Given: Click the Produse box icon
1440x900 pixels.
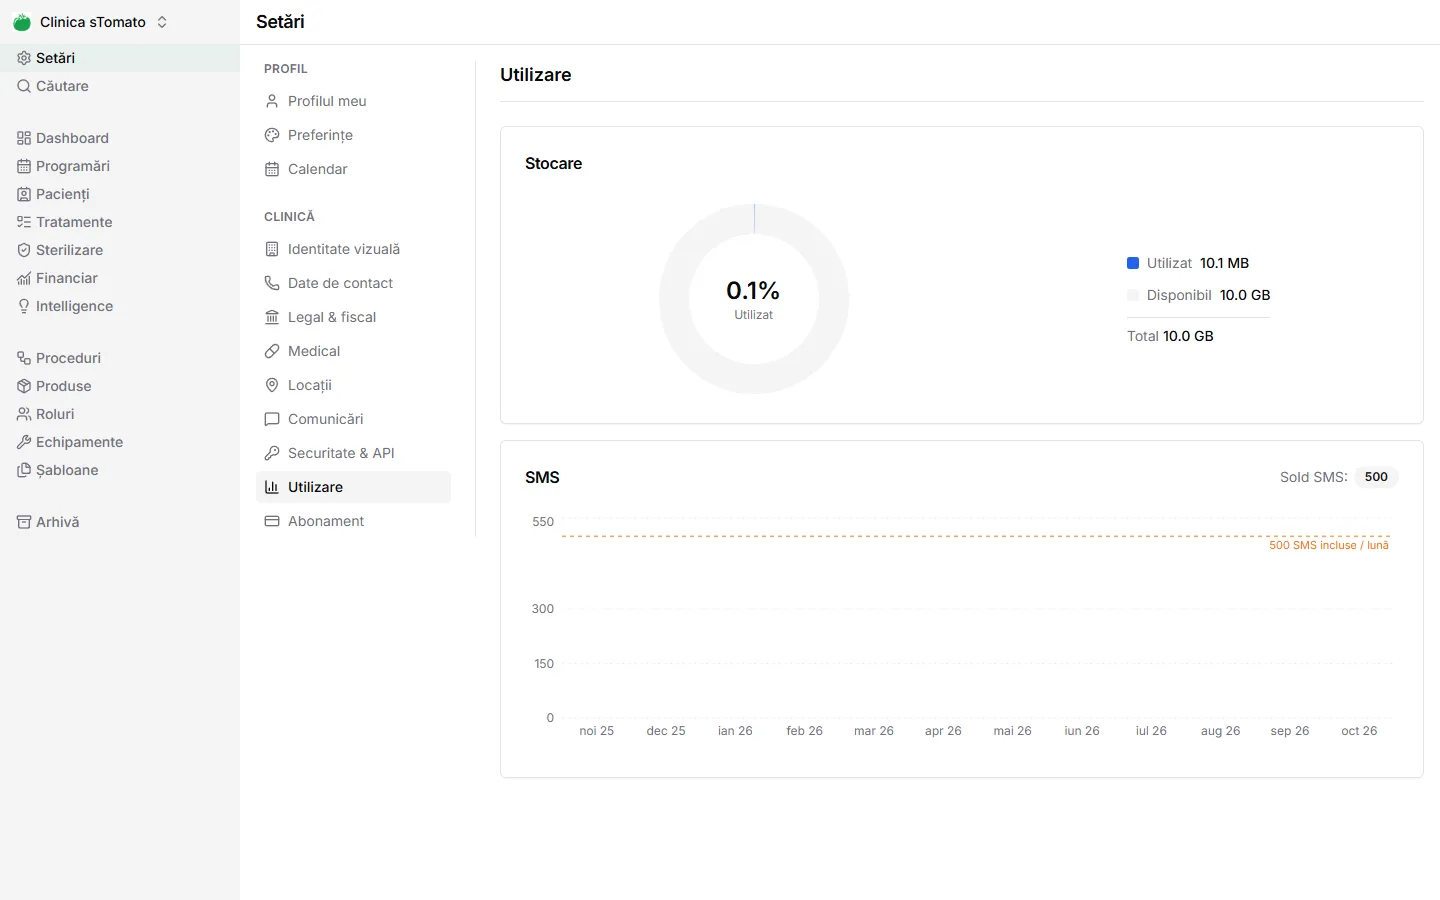Looking at the screenshot, I should [24, 386].
